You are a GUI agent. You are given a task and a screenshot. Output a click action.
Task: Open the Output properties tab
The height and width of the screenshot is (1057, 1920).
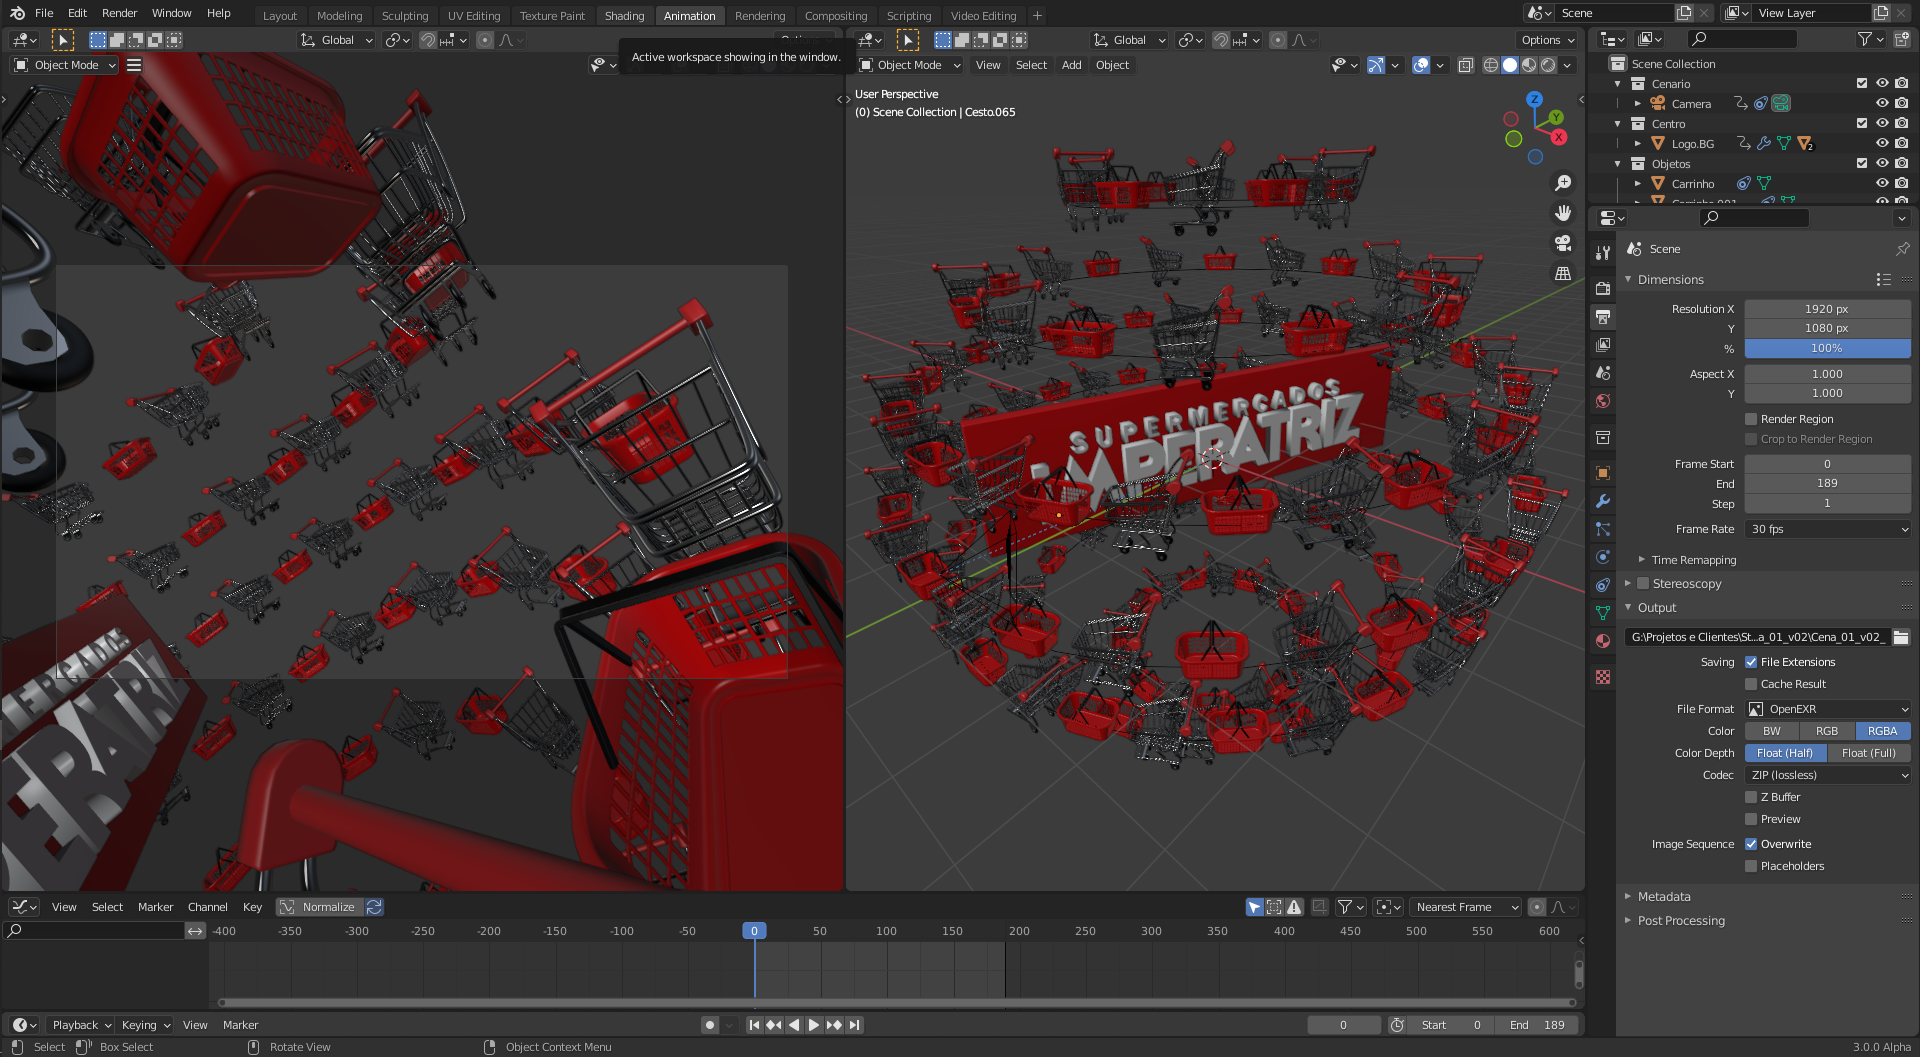pos(1603,316)
